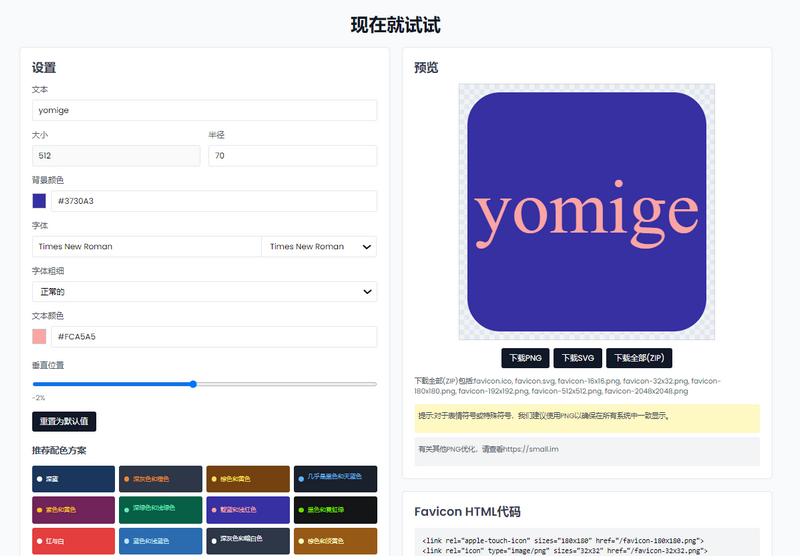800x556 pixels.
Task: Apply the 深绿色和浅绿色 color scheme
Action: click(x=160, y=510)
